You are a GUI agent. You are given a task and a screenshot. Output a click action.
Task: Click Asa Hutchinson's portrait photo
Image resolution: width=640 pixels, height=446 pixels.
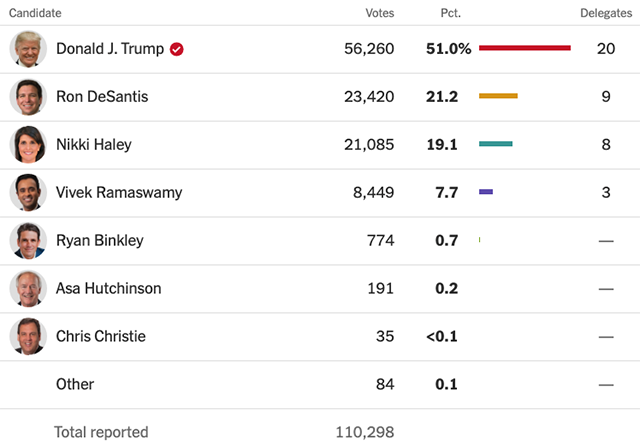click(28, 288)
